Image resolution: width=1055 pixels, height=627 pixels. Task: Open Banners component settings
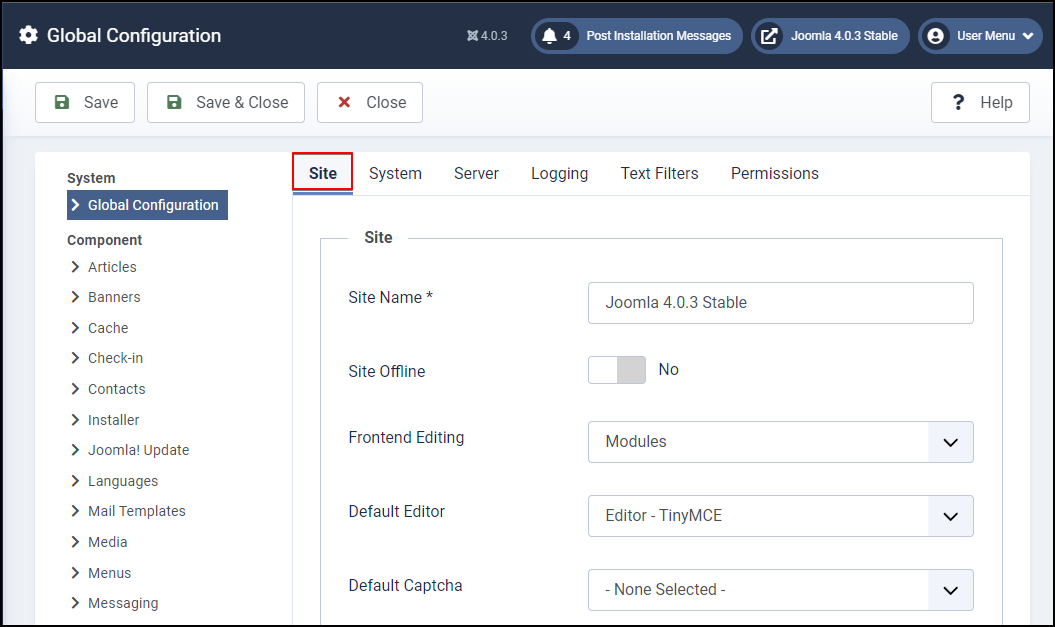[x=113, y=297]
